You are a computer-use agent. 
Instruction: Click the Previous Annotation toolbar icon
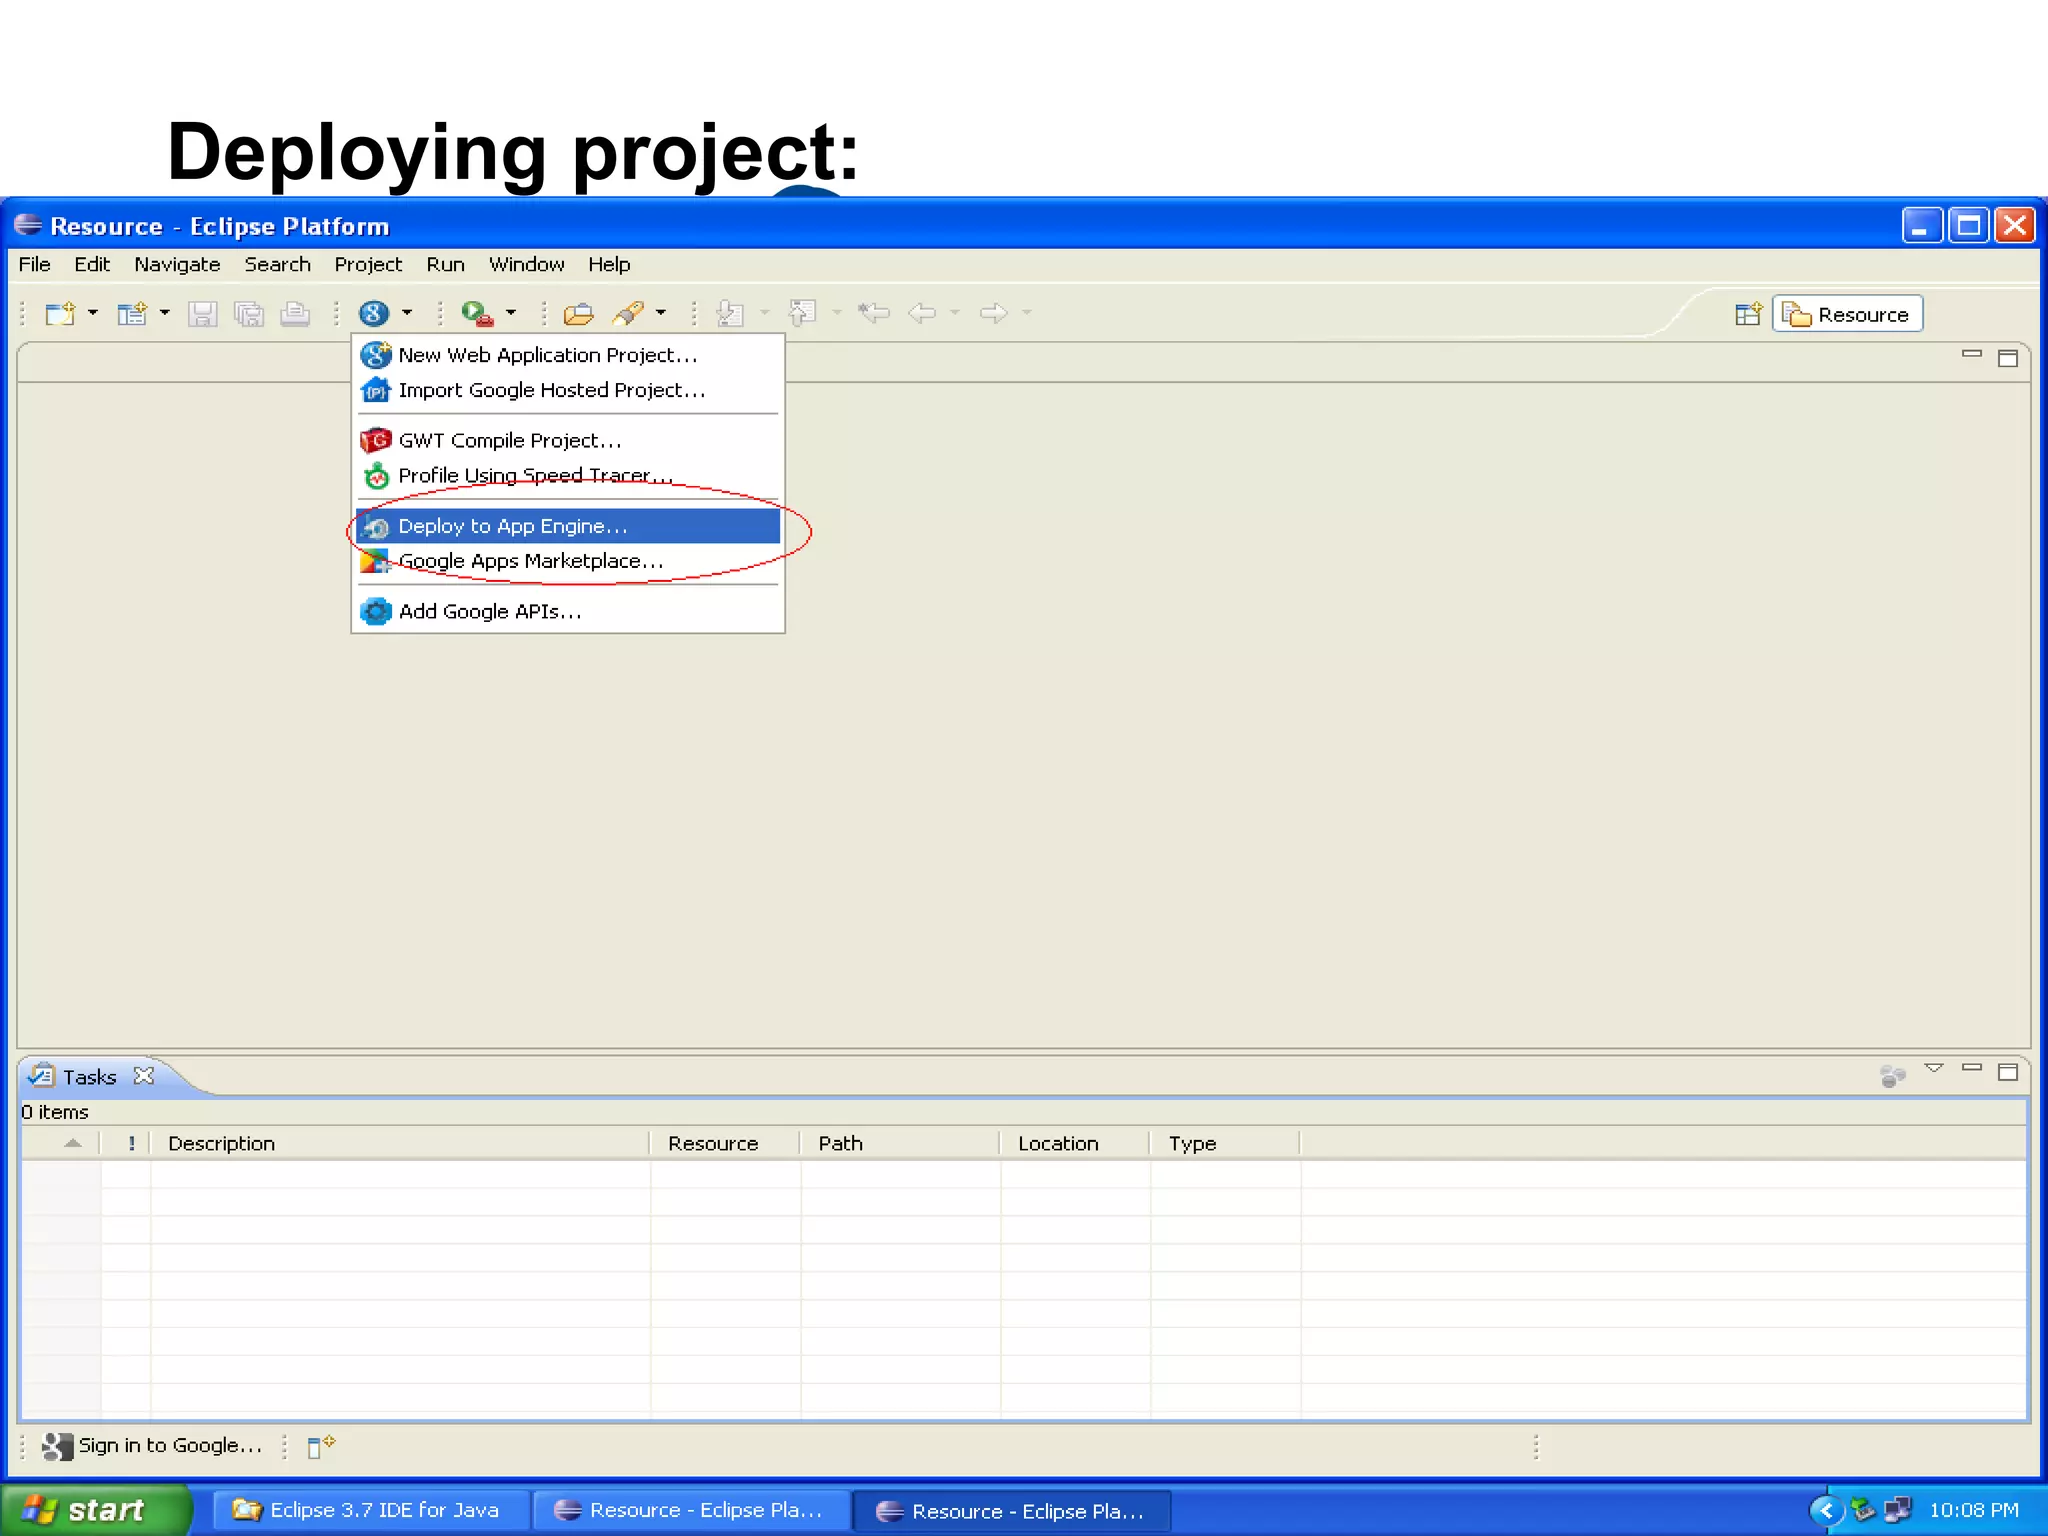click(x=803, y=314)
